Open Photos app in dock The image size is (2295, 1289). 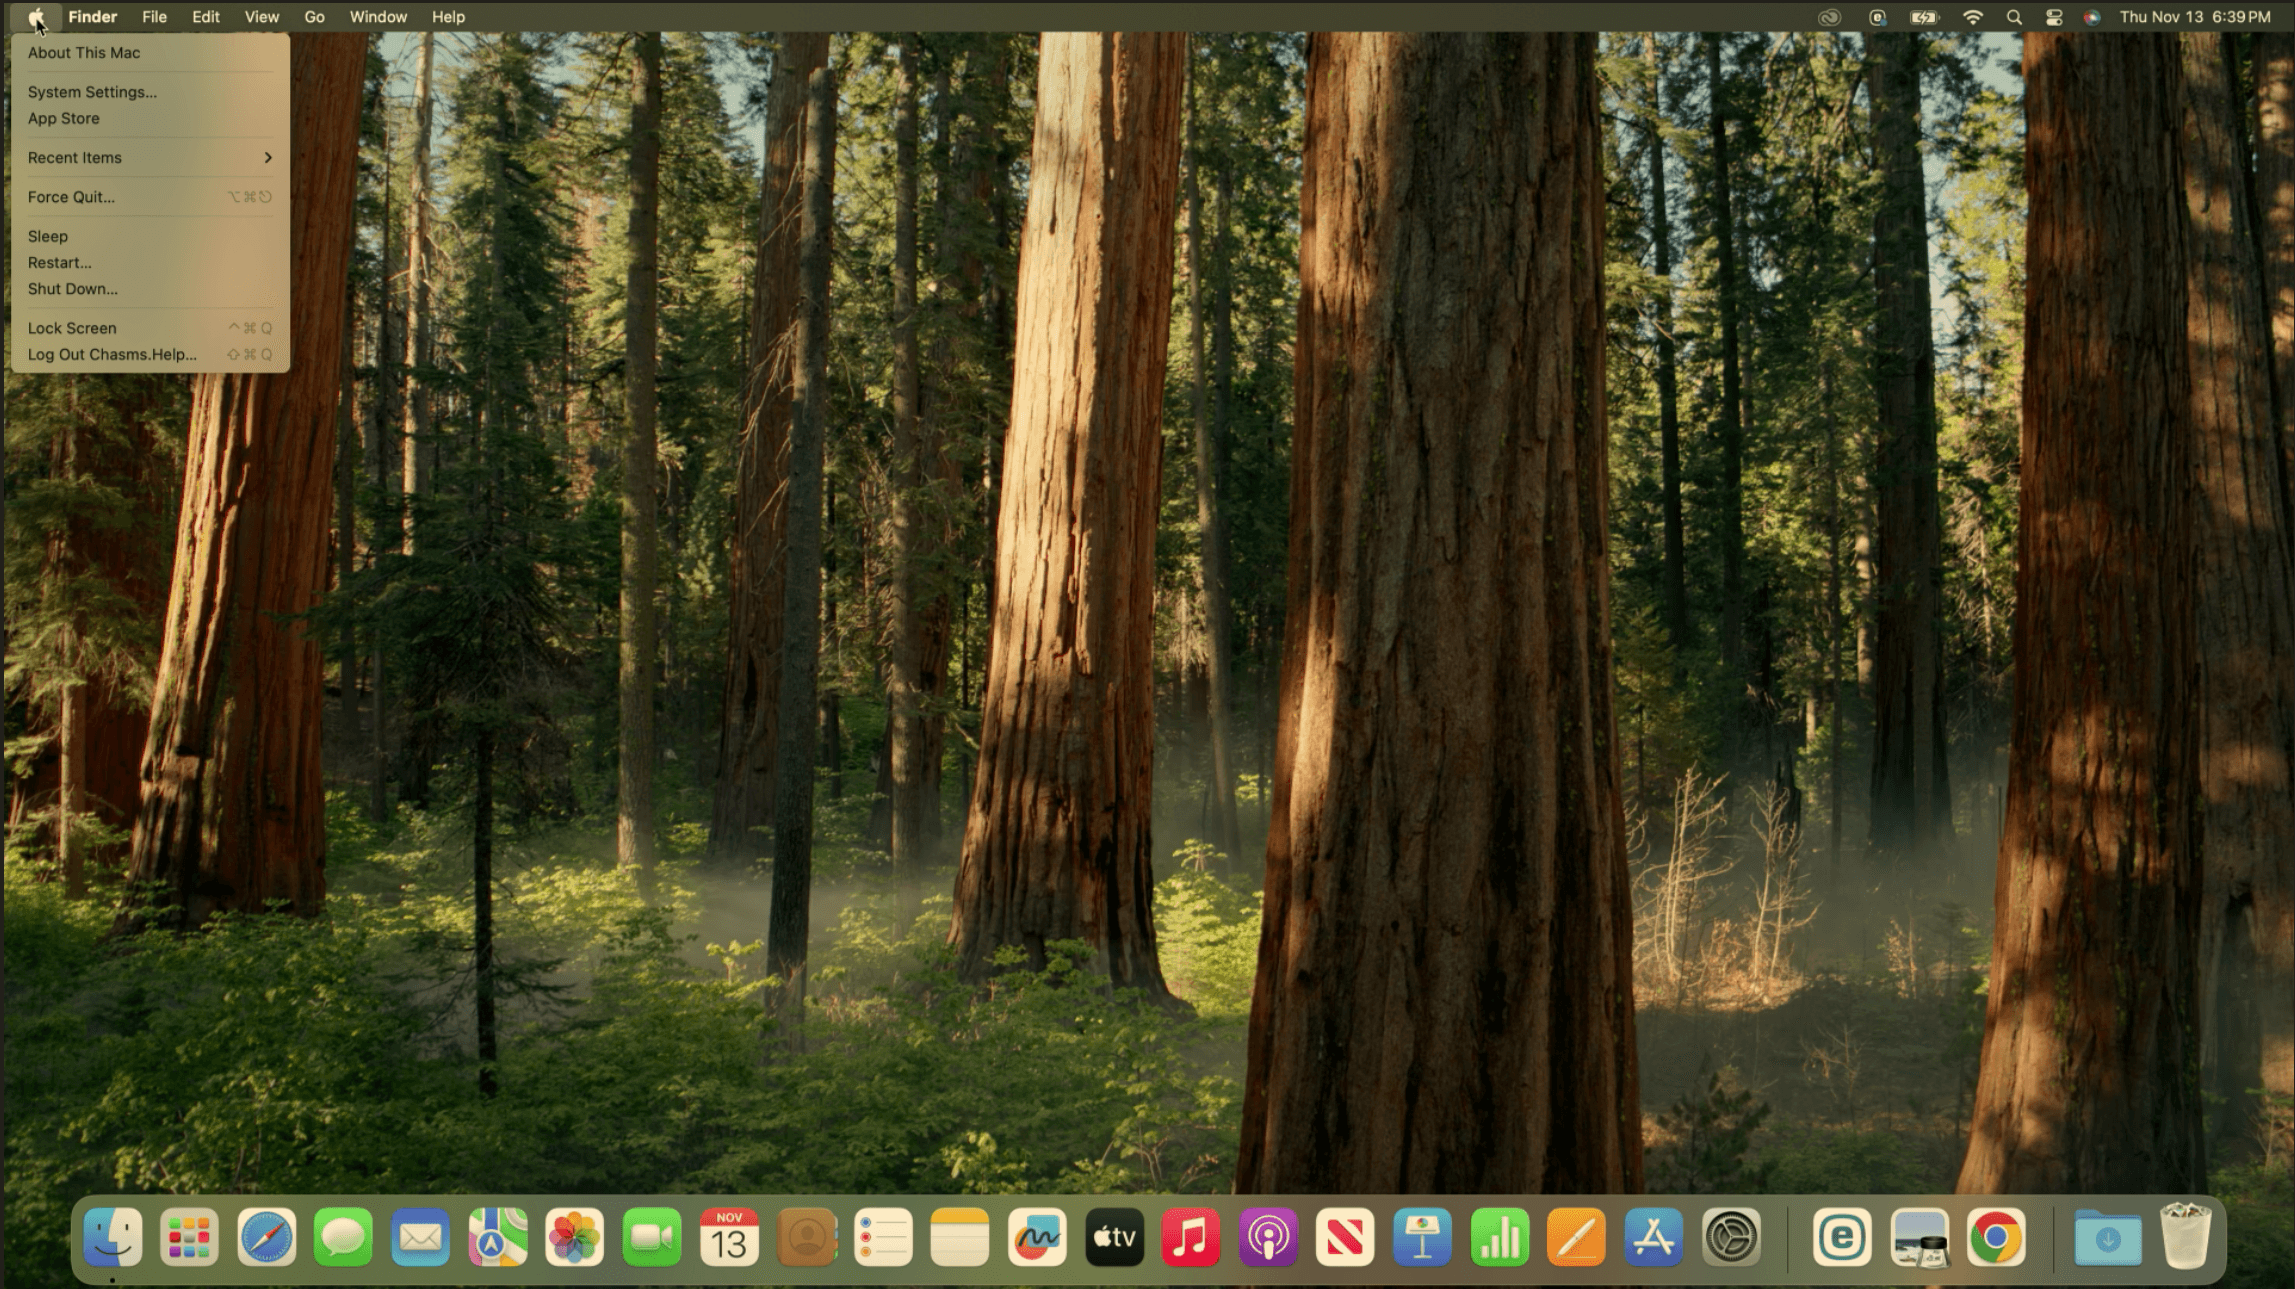pos(574,1238)
